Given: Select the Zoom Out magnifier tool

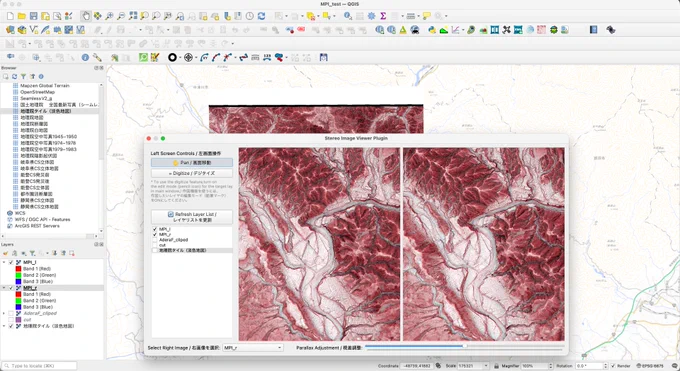Looking at the screenshot, I should [x=121, y=16].
